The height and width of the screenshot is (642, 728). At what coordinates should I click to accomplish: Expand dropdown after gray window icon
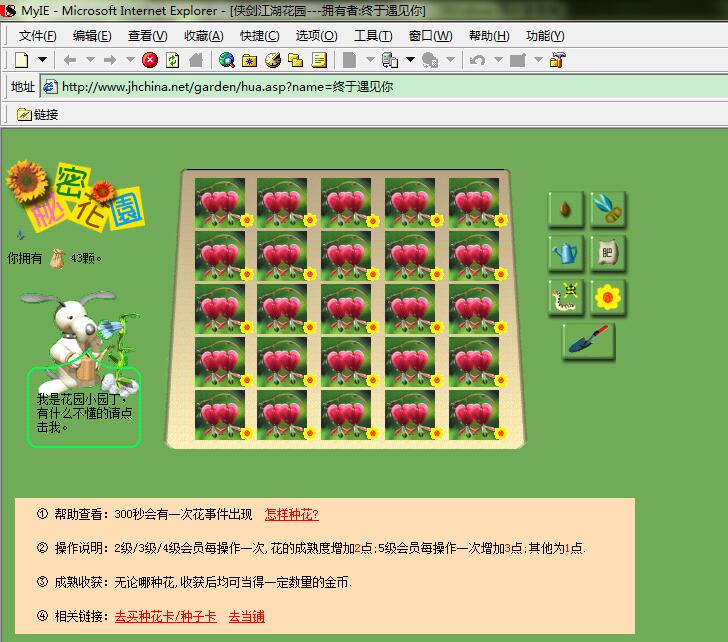coord(538,59)
